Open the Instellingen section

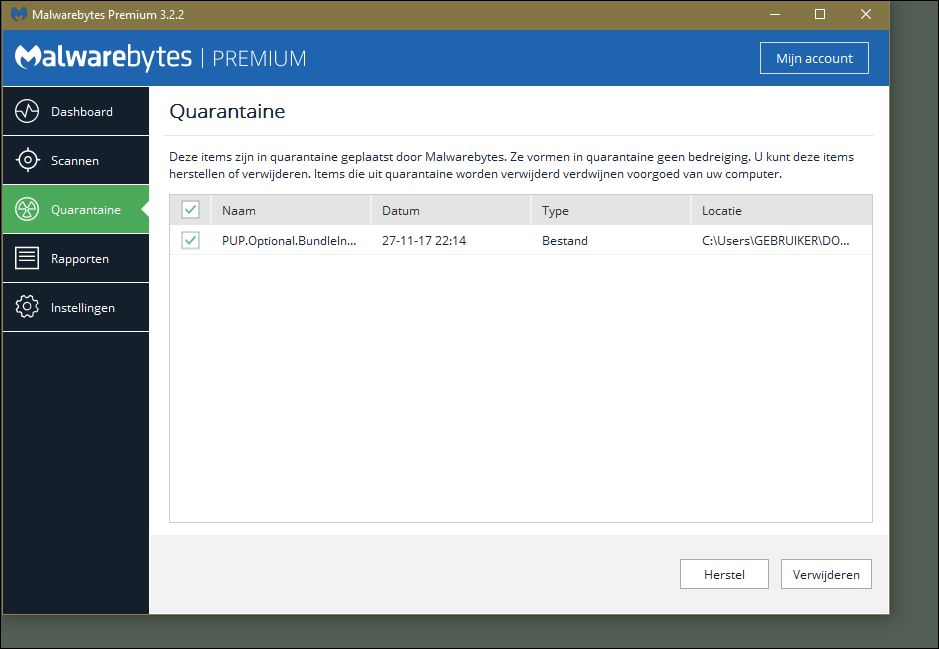pyautogui.click(x=75, y=307)
